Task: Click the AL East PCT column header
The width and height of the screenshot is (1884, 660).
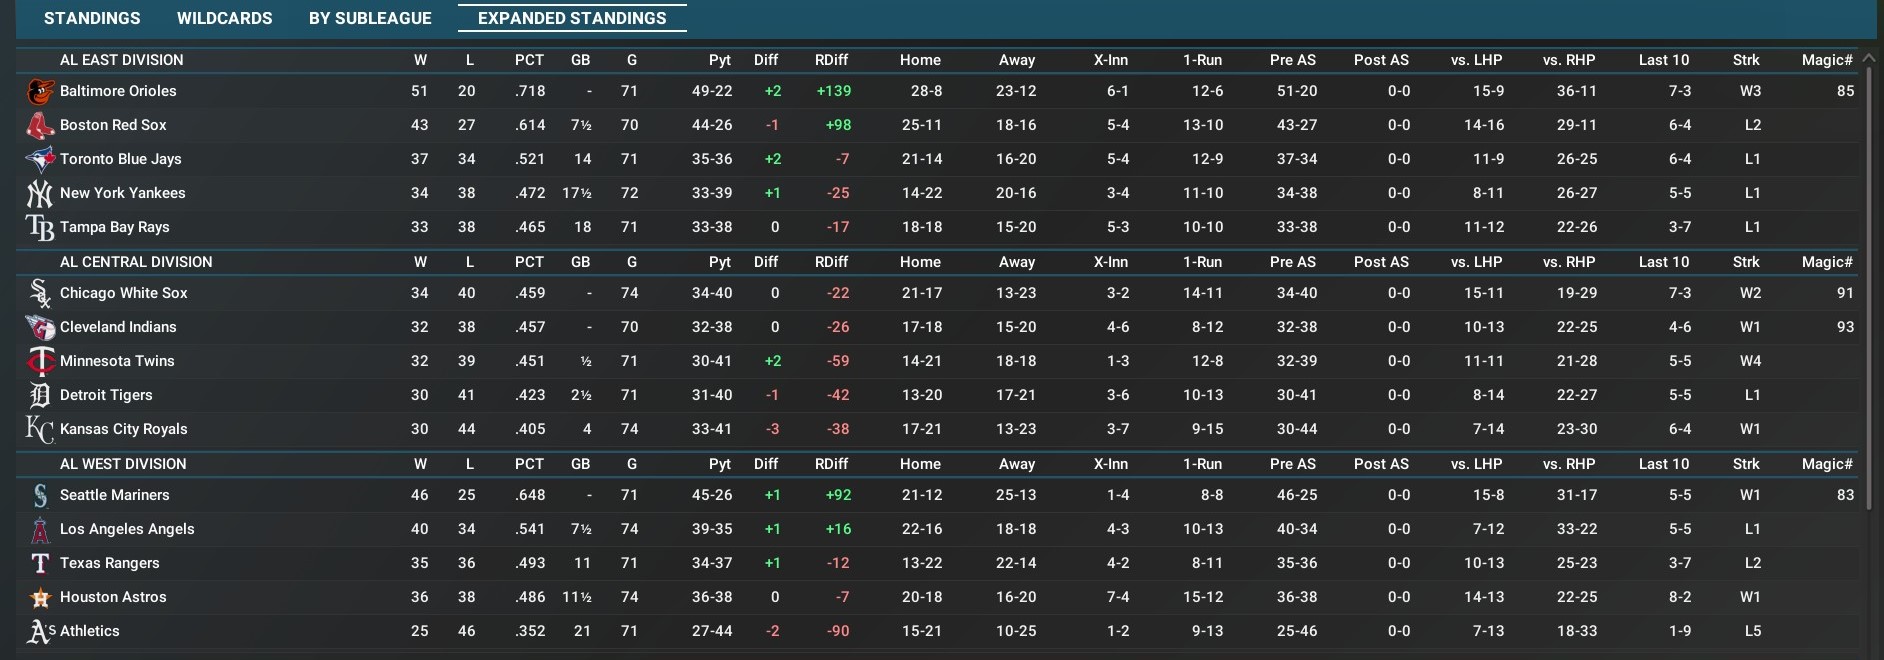Action: [x=529, y=60]
